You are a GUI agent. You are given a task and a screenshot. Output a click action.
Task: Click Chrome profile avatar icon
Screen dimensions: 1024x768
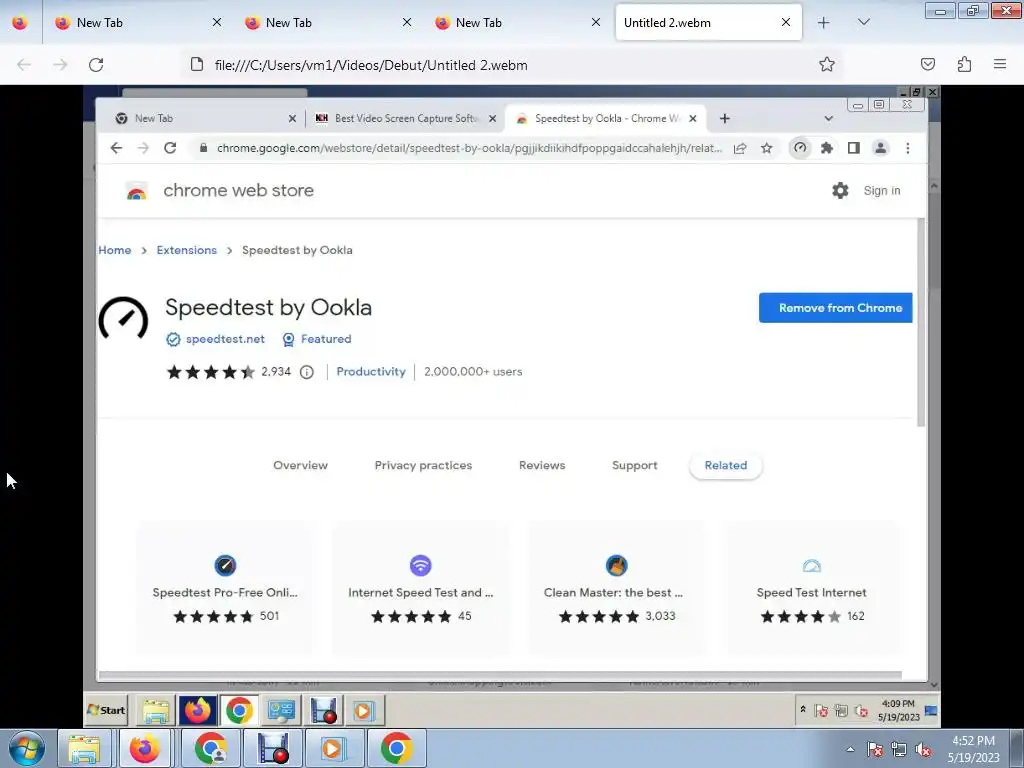point(880,148)
